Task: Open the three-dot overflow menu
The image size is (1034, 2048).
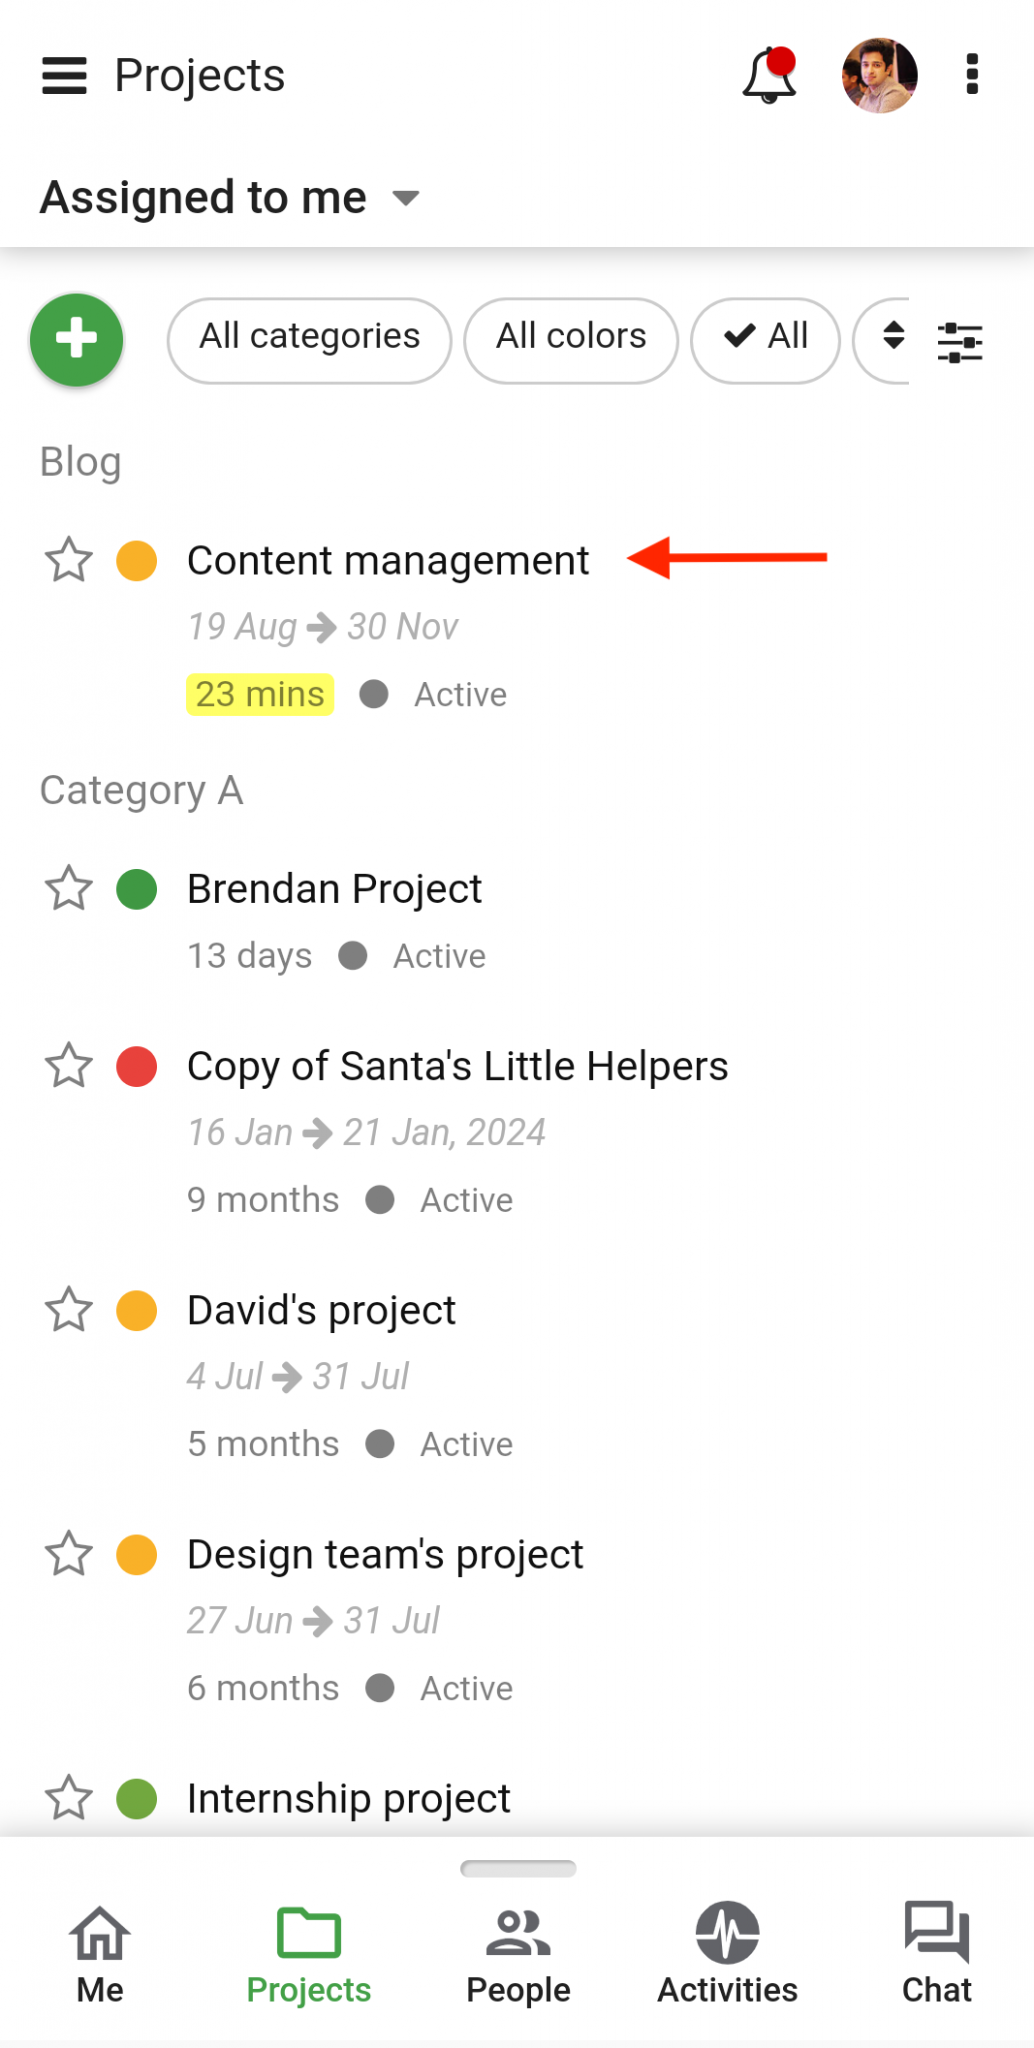Action: coord(970,75)
